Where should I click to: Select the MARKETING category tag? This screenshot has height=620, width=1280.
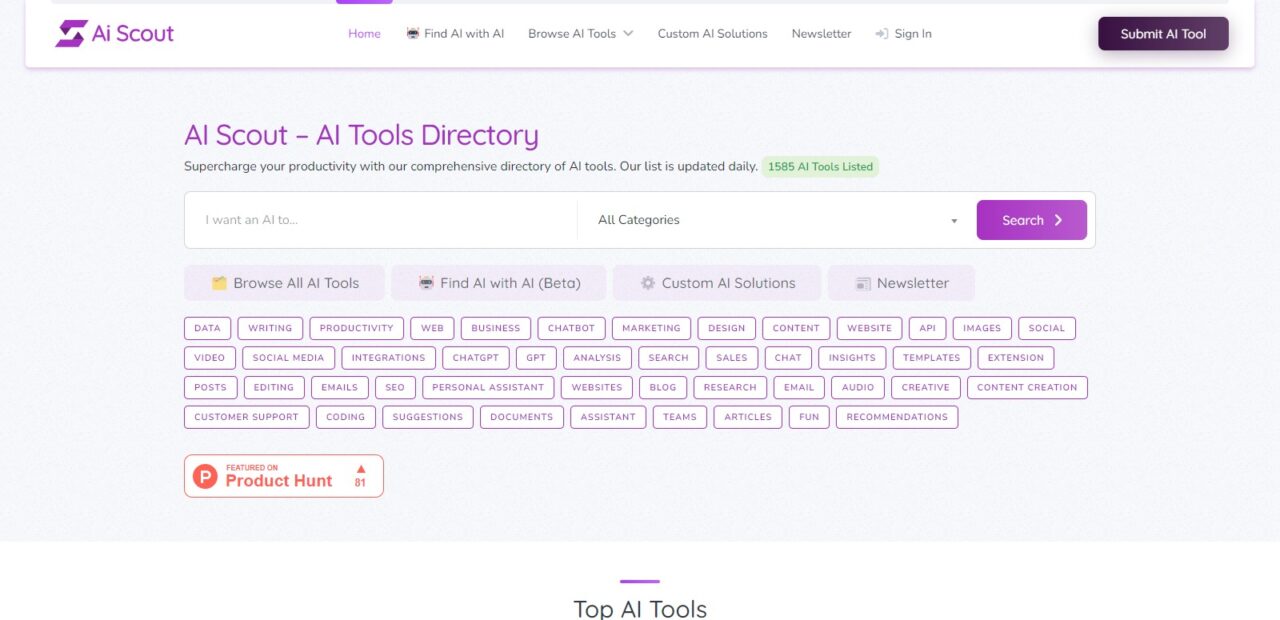pos(651,328)
